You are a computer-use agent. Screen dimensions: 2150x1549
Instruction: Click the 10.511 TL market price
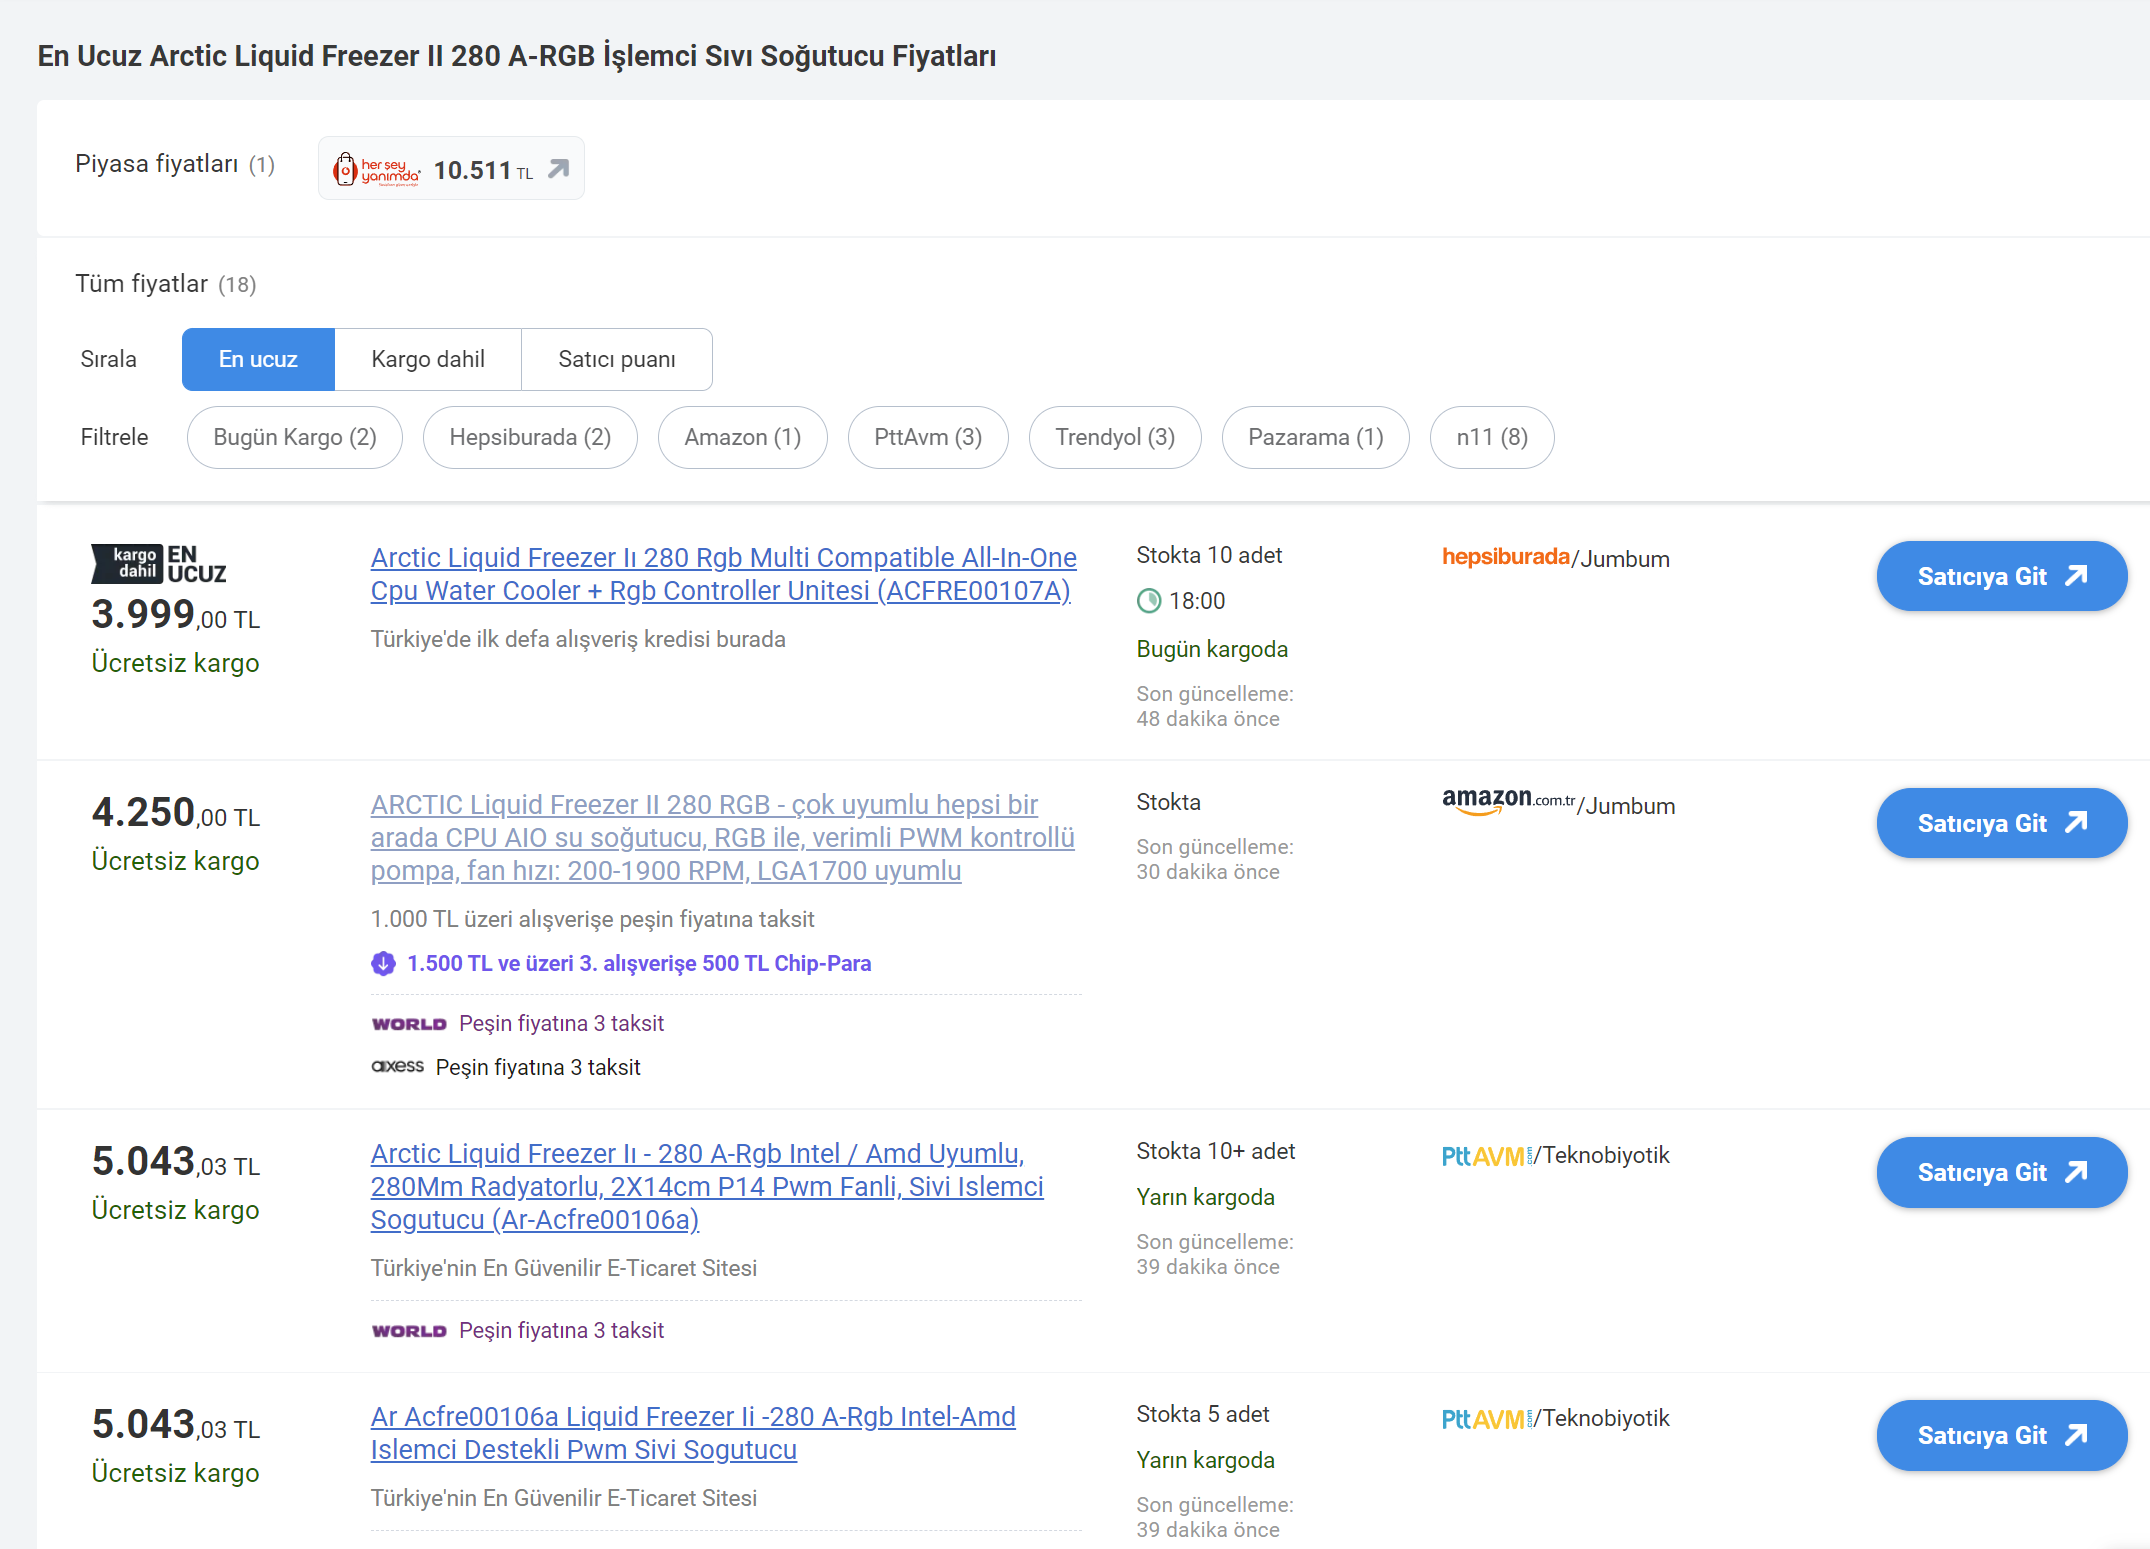pos(483,170)
